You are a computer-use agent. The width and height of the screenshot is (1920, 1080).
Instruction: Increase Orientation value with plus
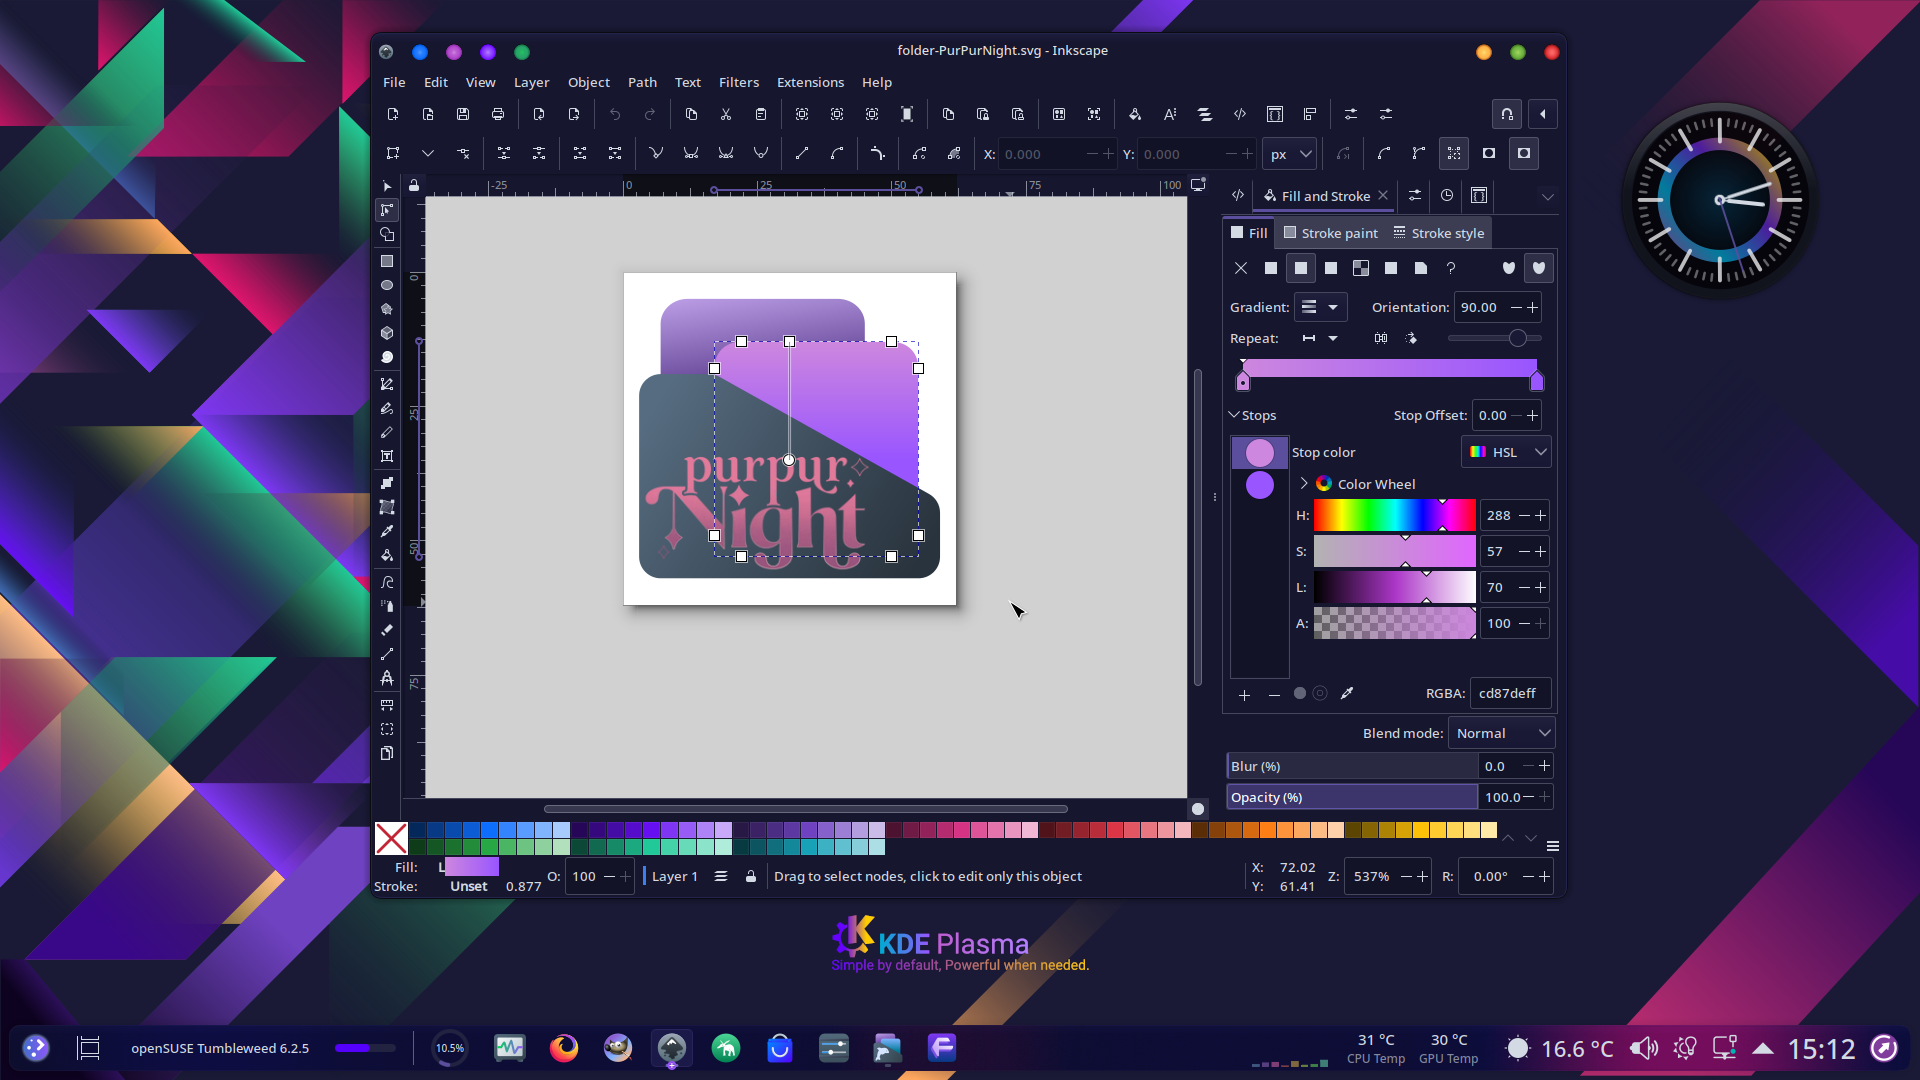coord(1533,307)
